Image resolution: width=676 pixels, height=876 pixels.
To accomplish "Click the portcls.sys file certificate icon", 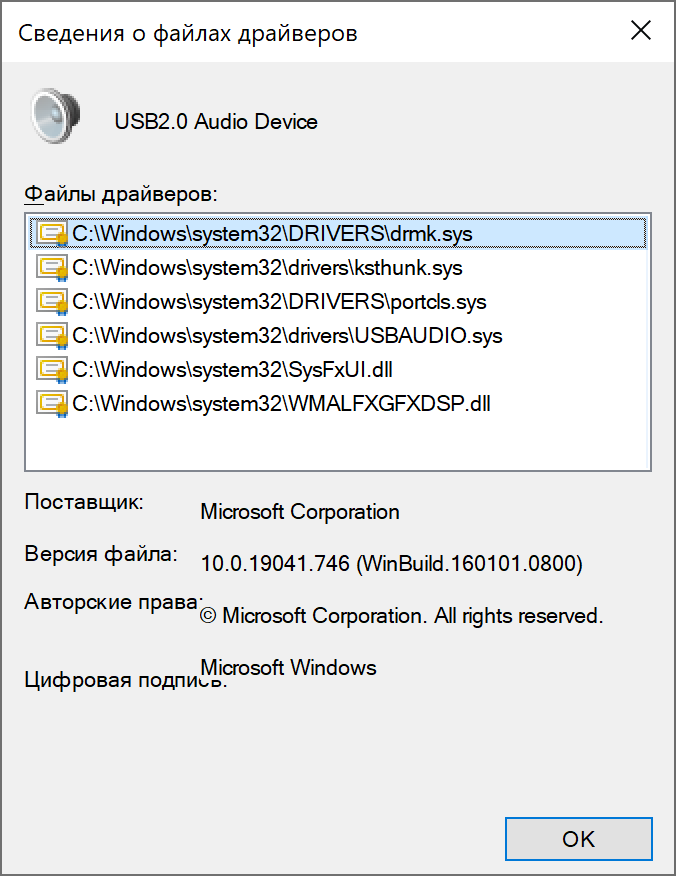I will tap(52, 302).
